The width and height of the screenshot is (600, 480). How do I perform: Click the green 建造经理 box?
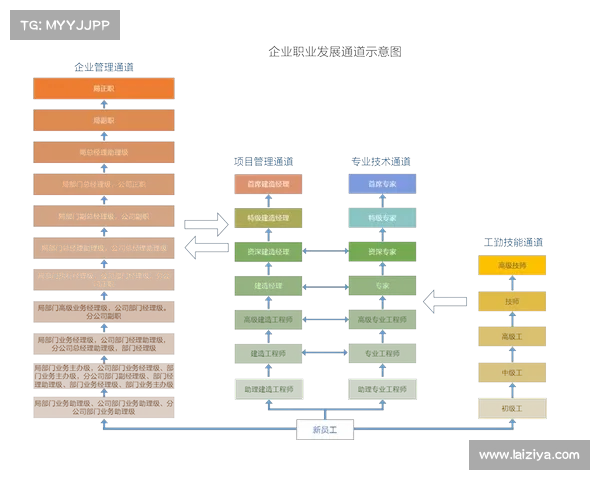click(268, 286)
